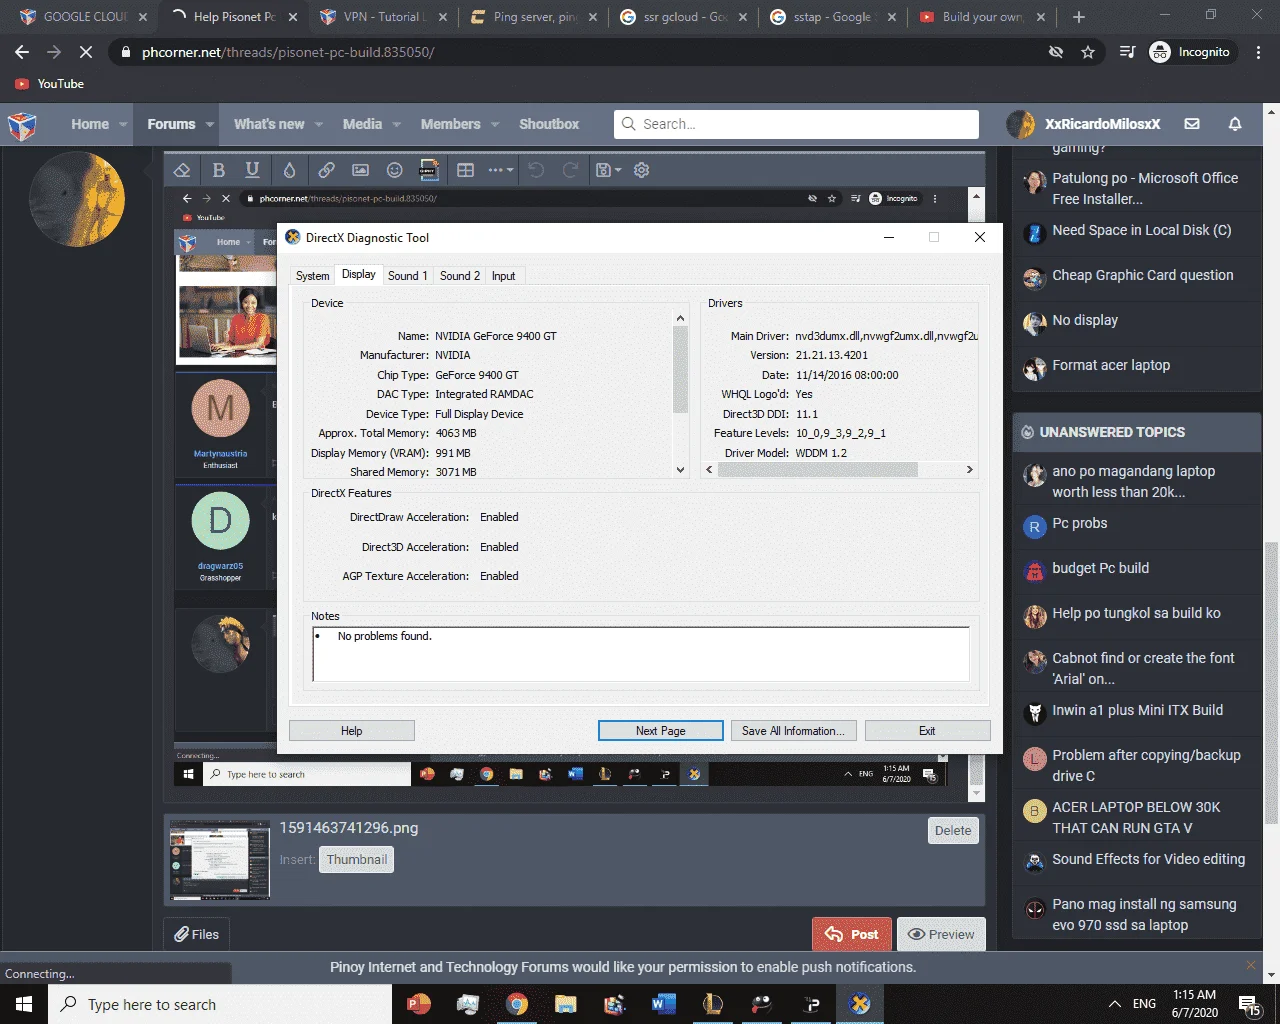1280x1024 pixels.
Task: Go back to the previous page
Action: click(22, 52)
